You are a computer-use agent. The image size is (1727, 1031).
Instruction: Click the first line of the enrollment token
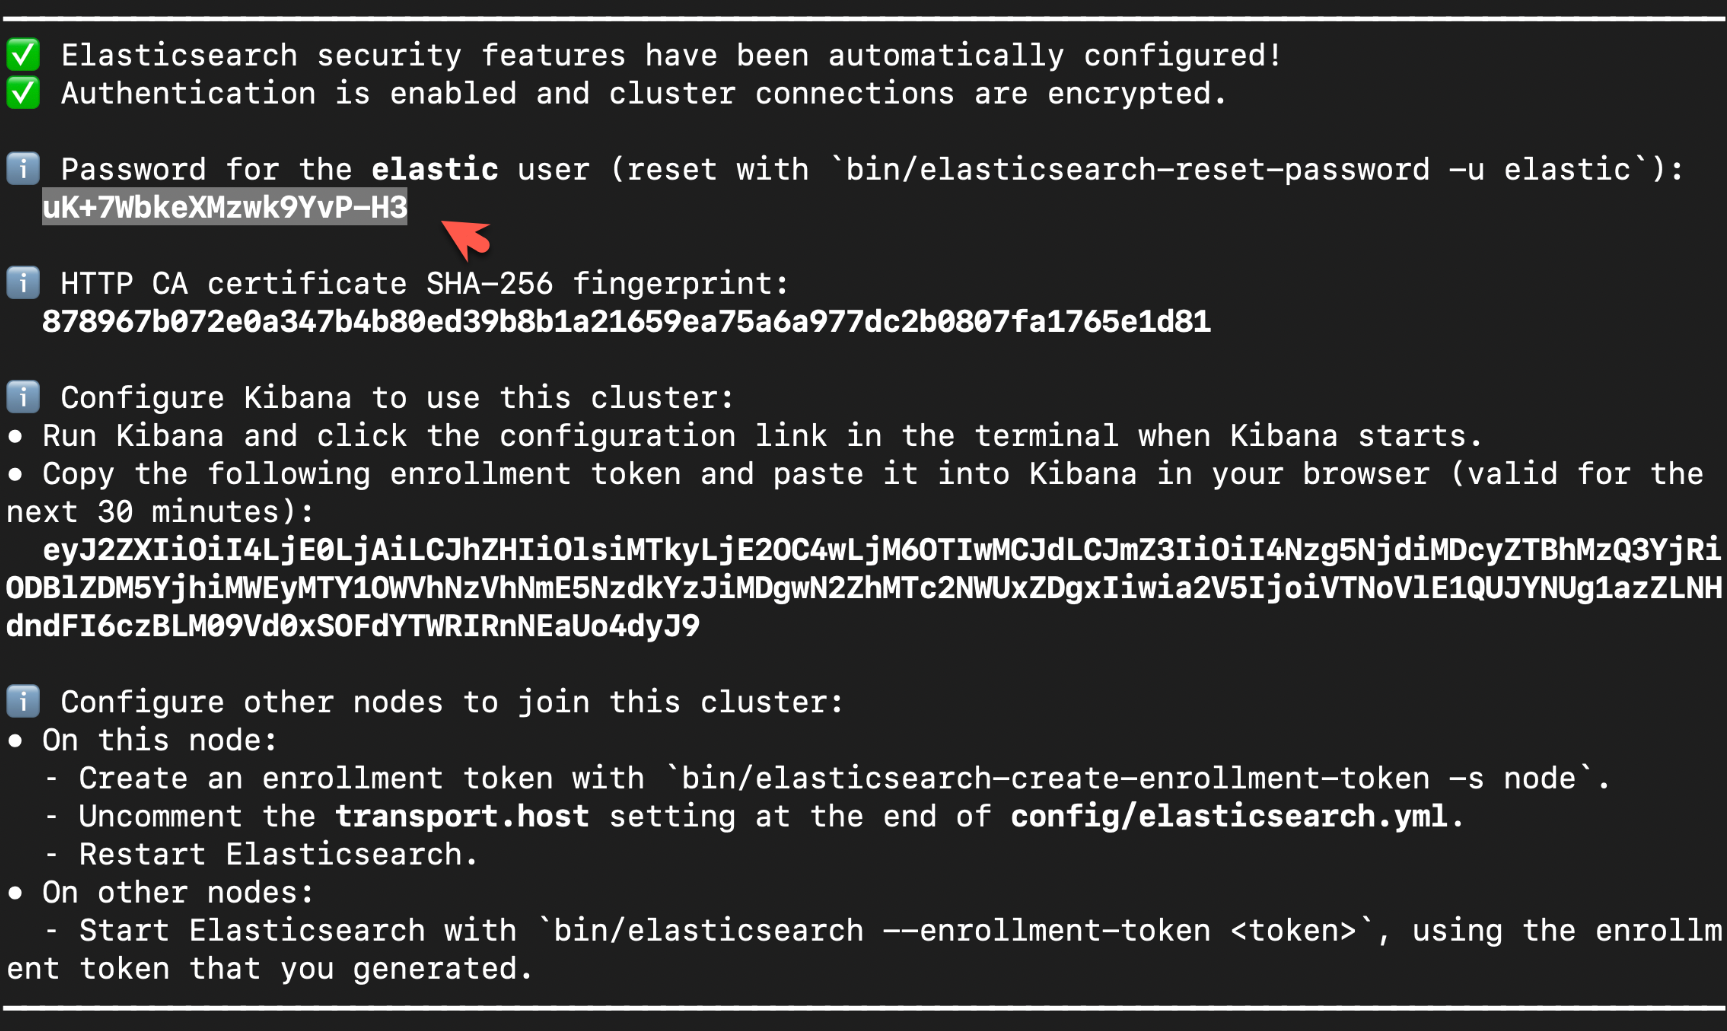882,549
